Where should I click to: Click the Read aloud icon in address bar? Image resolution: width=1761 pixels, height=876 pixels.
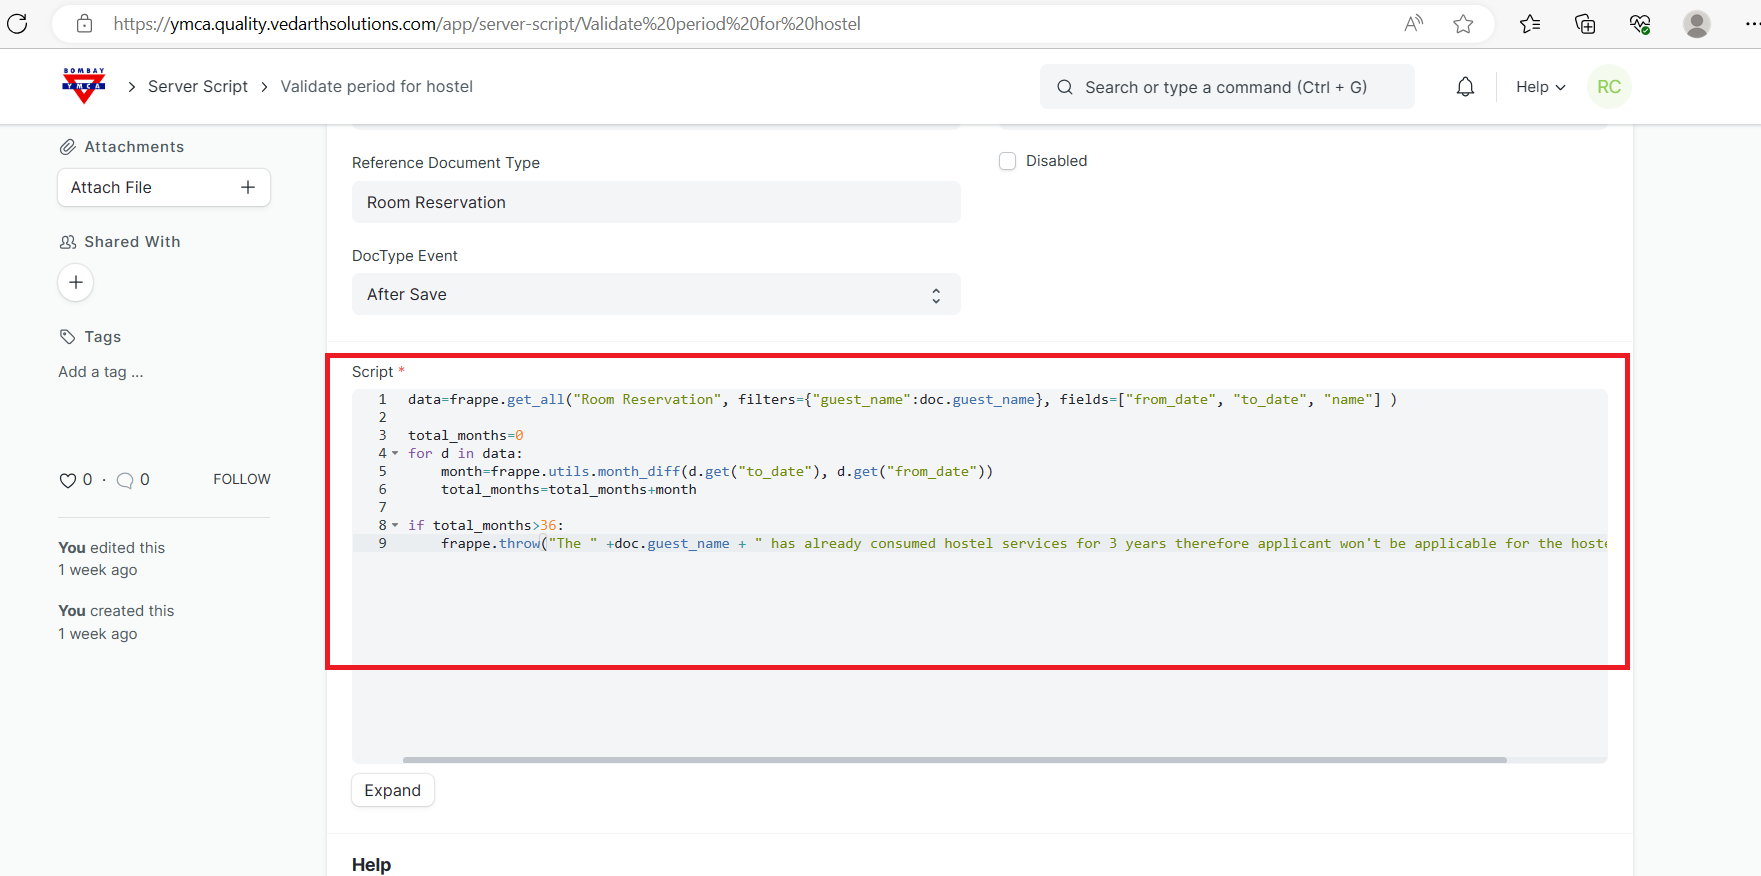[1413, 24]
